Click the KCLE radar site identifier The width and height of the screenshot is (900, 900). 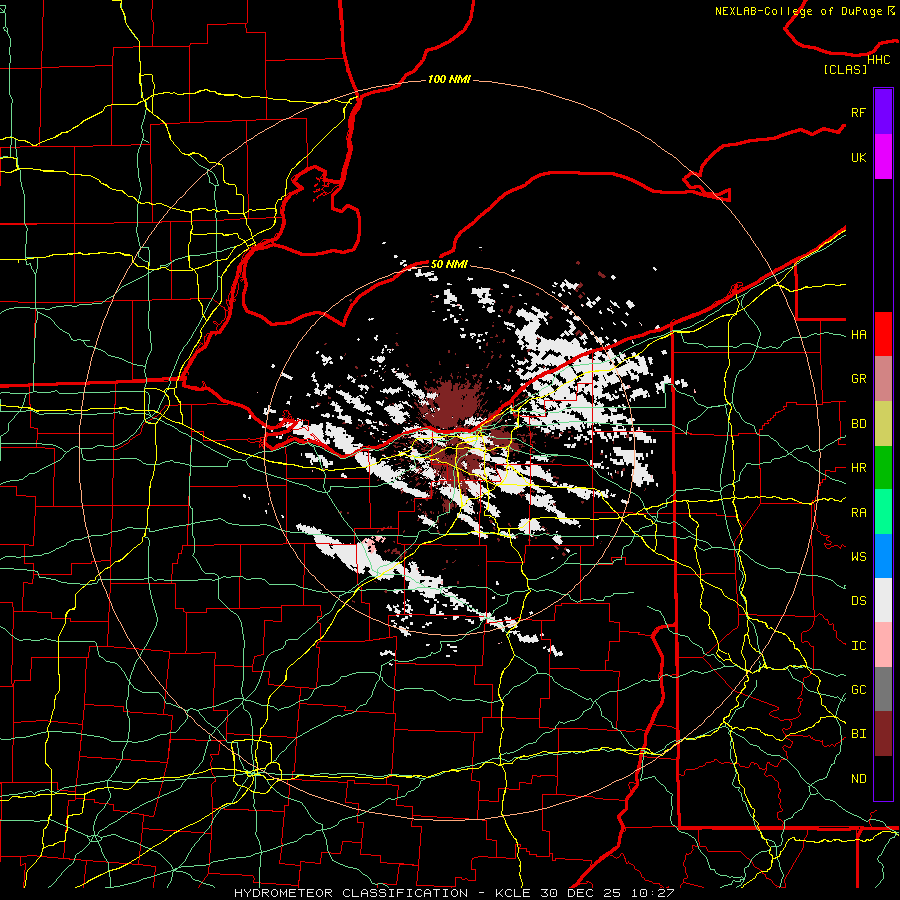click(x=513, y=893)
